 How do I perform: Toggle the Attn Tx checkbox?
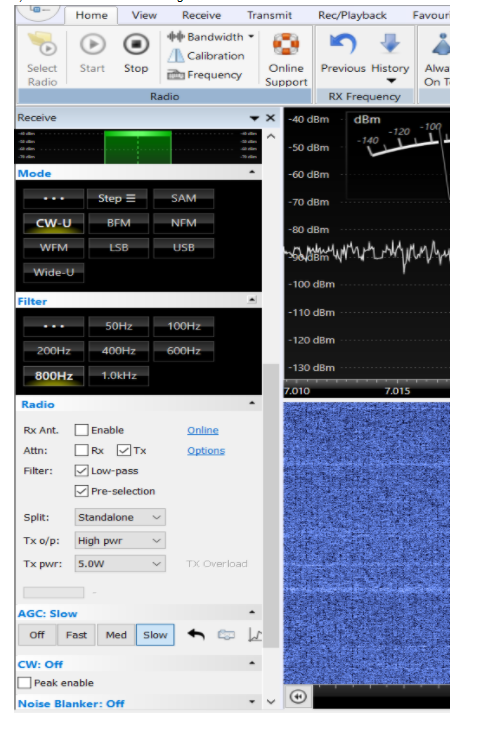click(x=124, y=450)
